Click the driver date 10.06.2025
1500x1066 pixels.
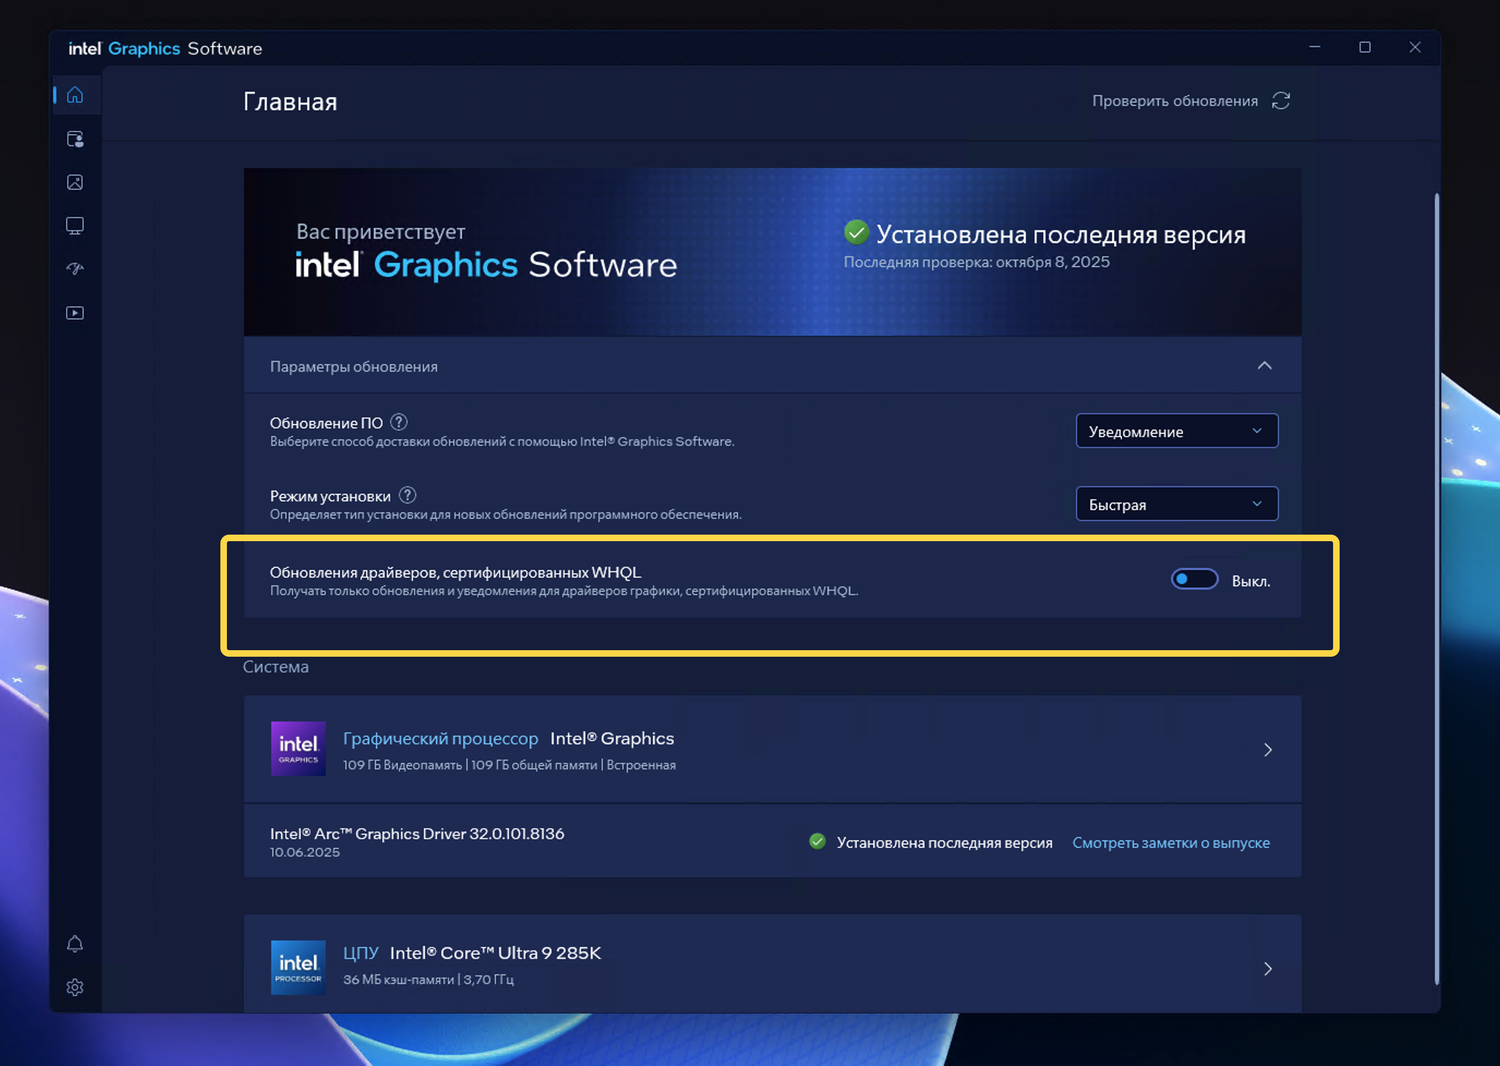pos(305,853)
